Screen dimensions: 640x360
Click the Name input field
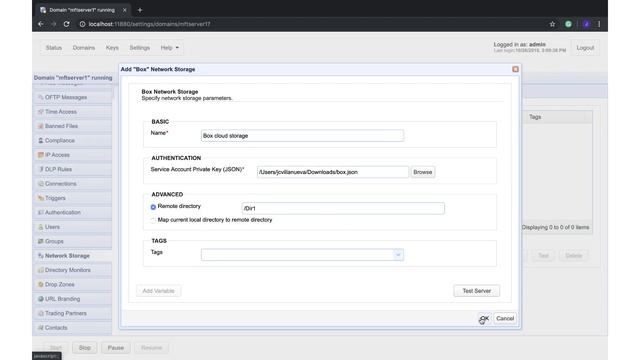coord(302,136)
